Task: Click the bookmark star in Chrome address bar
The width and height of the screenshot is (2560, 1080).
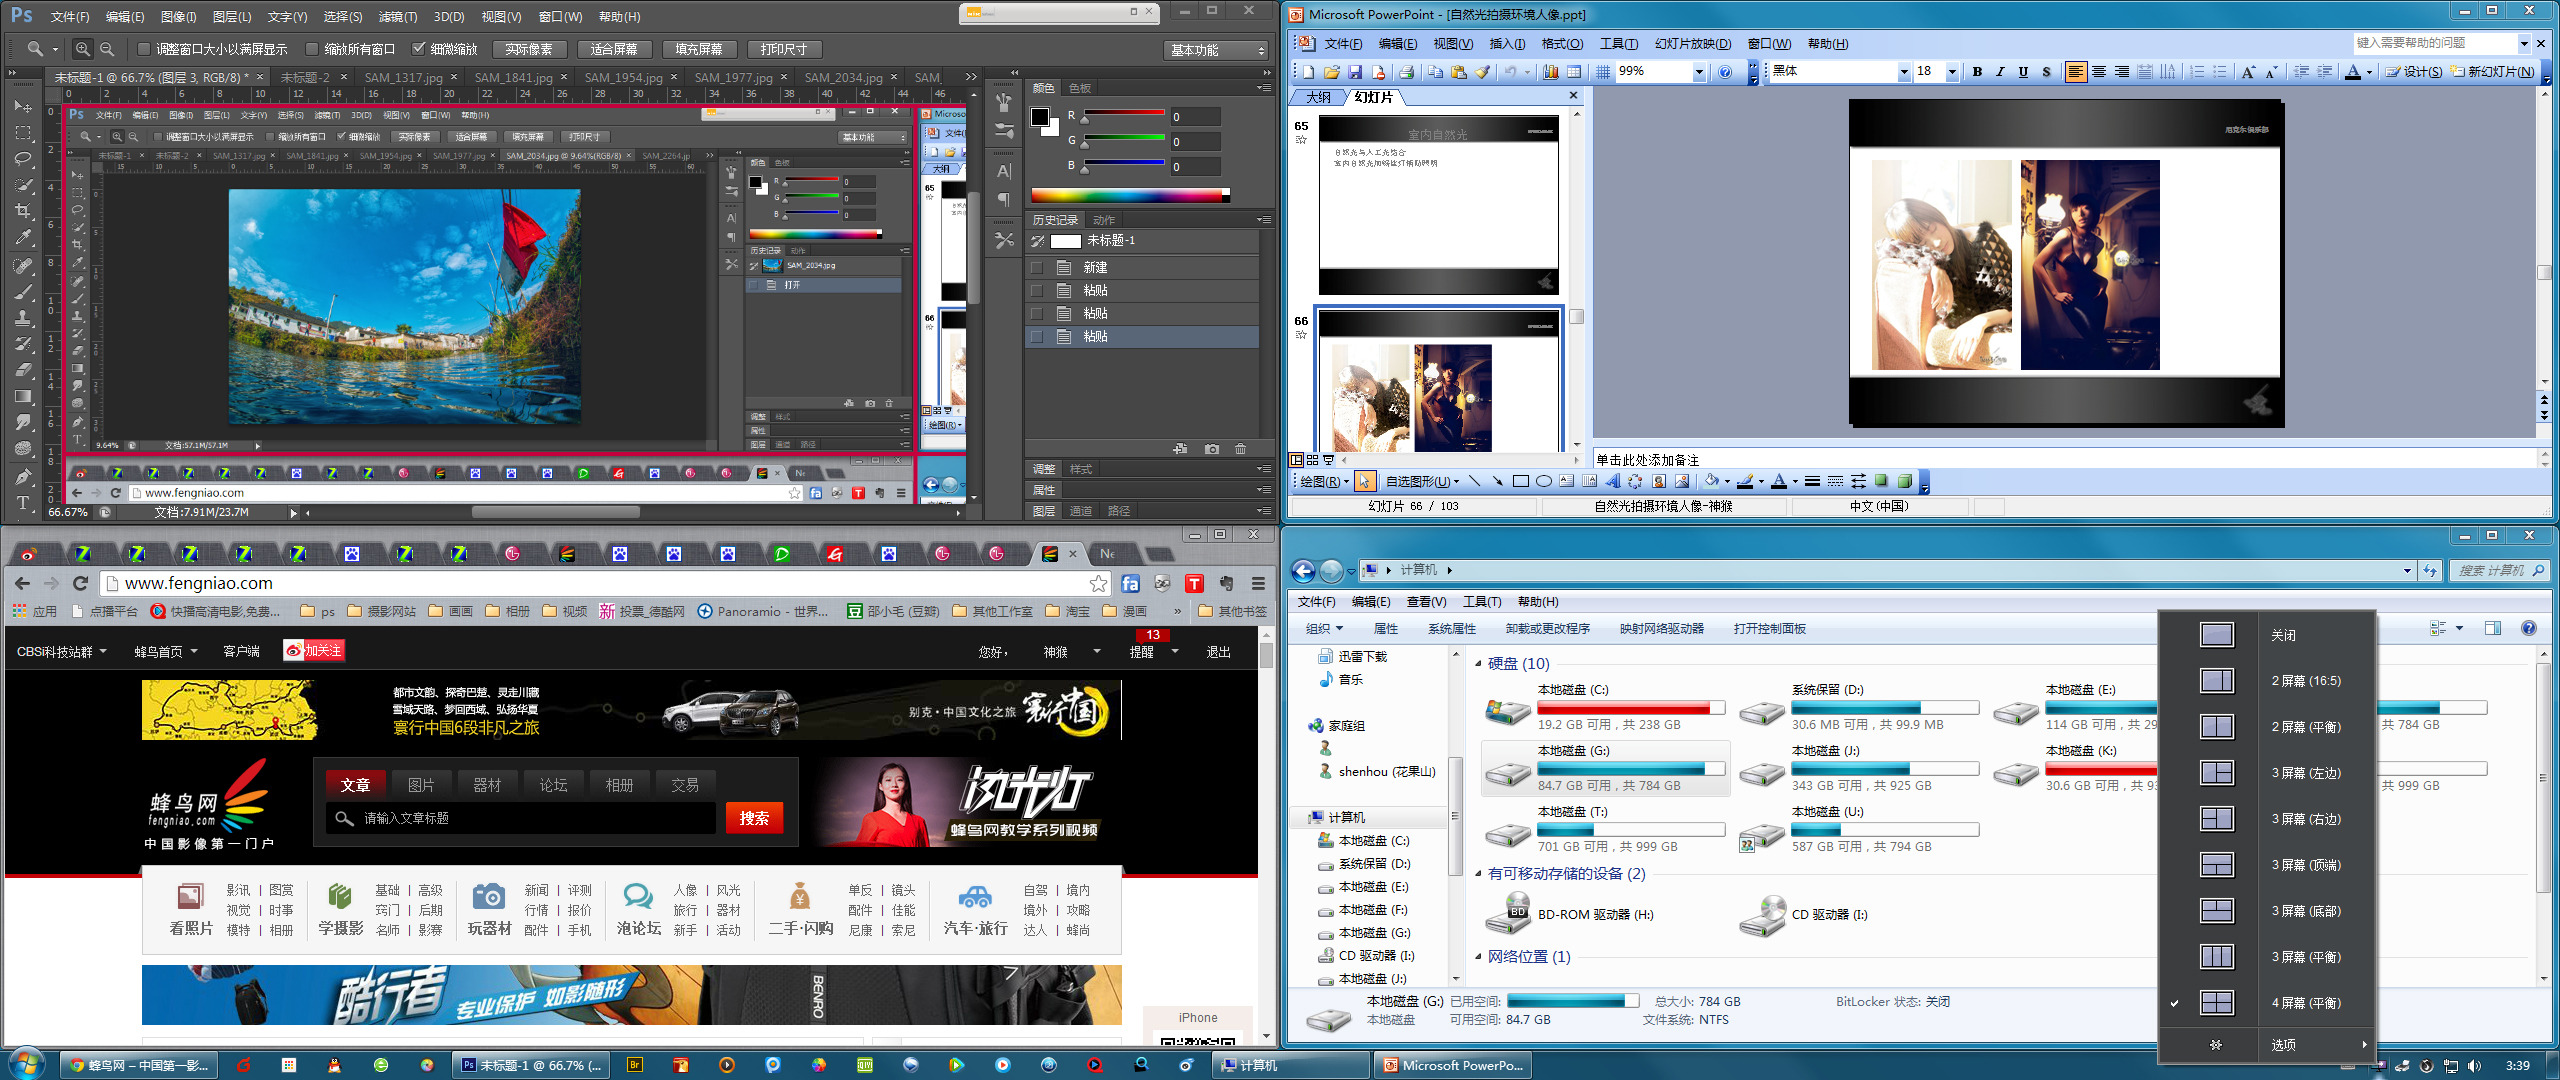Action: (x=1098, y=583)
